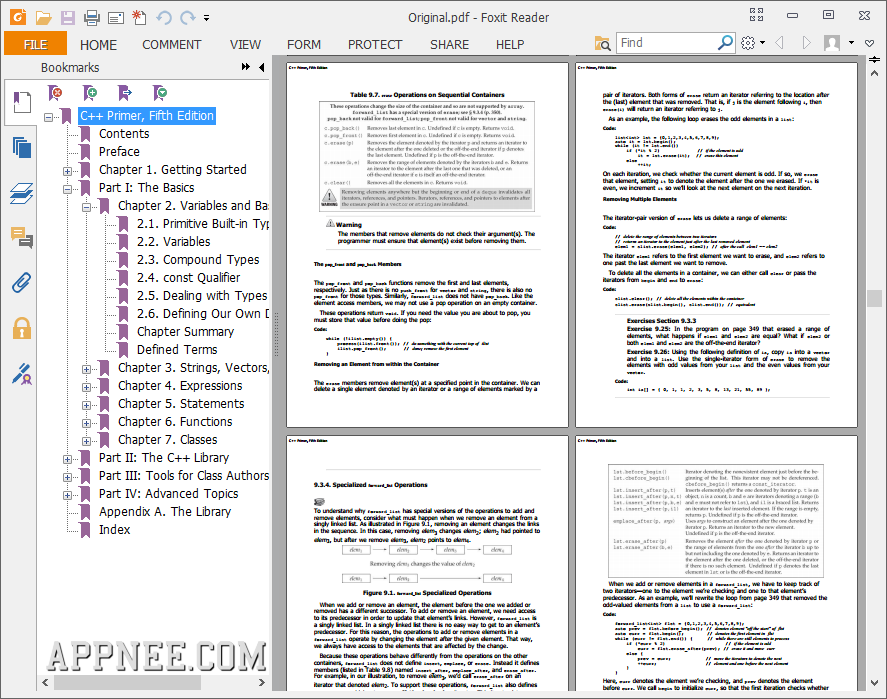Collapse the ribbon with the chevron icon
The height and width of the screenshot is (699, 887).
pos(869,43)
